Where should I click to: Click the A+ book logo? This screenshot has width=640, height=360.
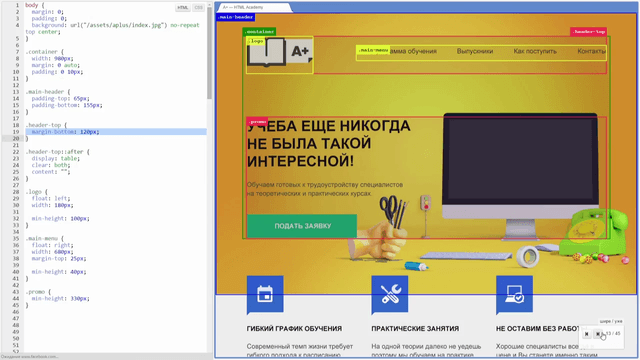[x=280, y=52]
